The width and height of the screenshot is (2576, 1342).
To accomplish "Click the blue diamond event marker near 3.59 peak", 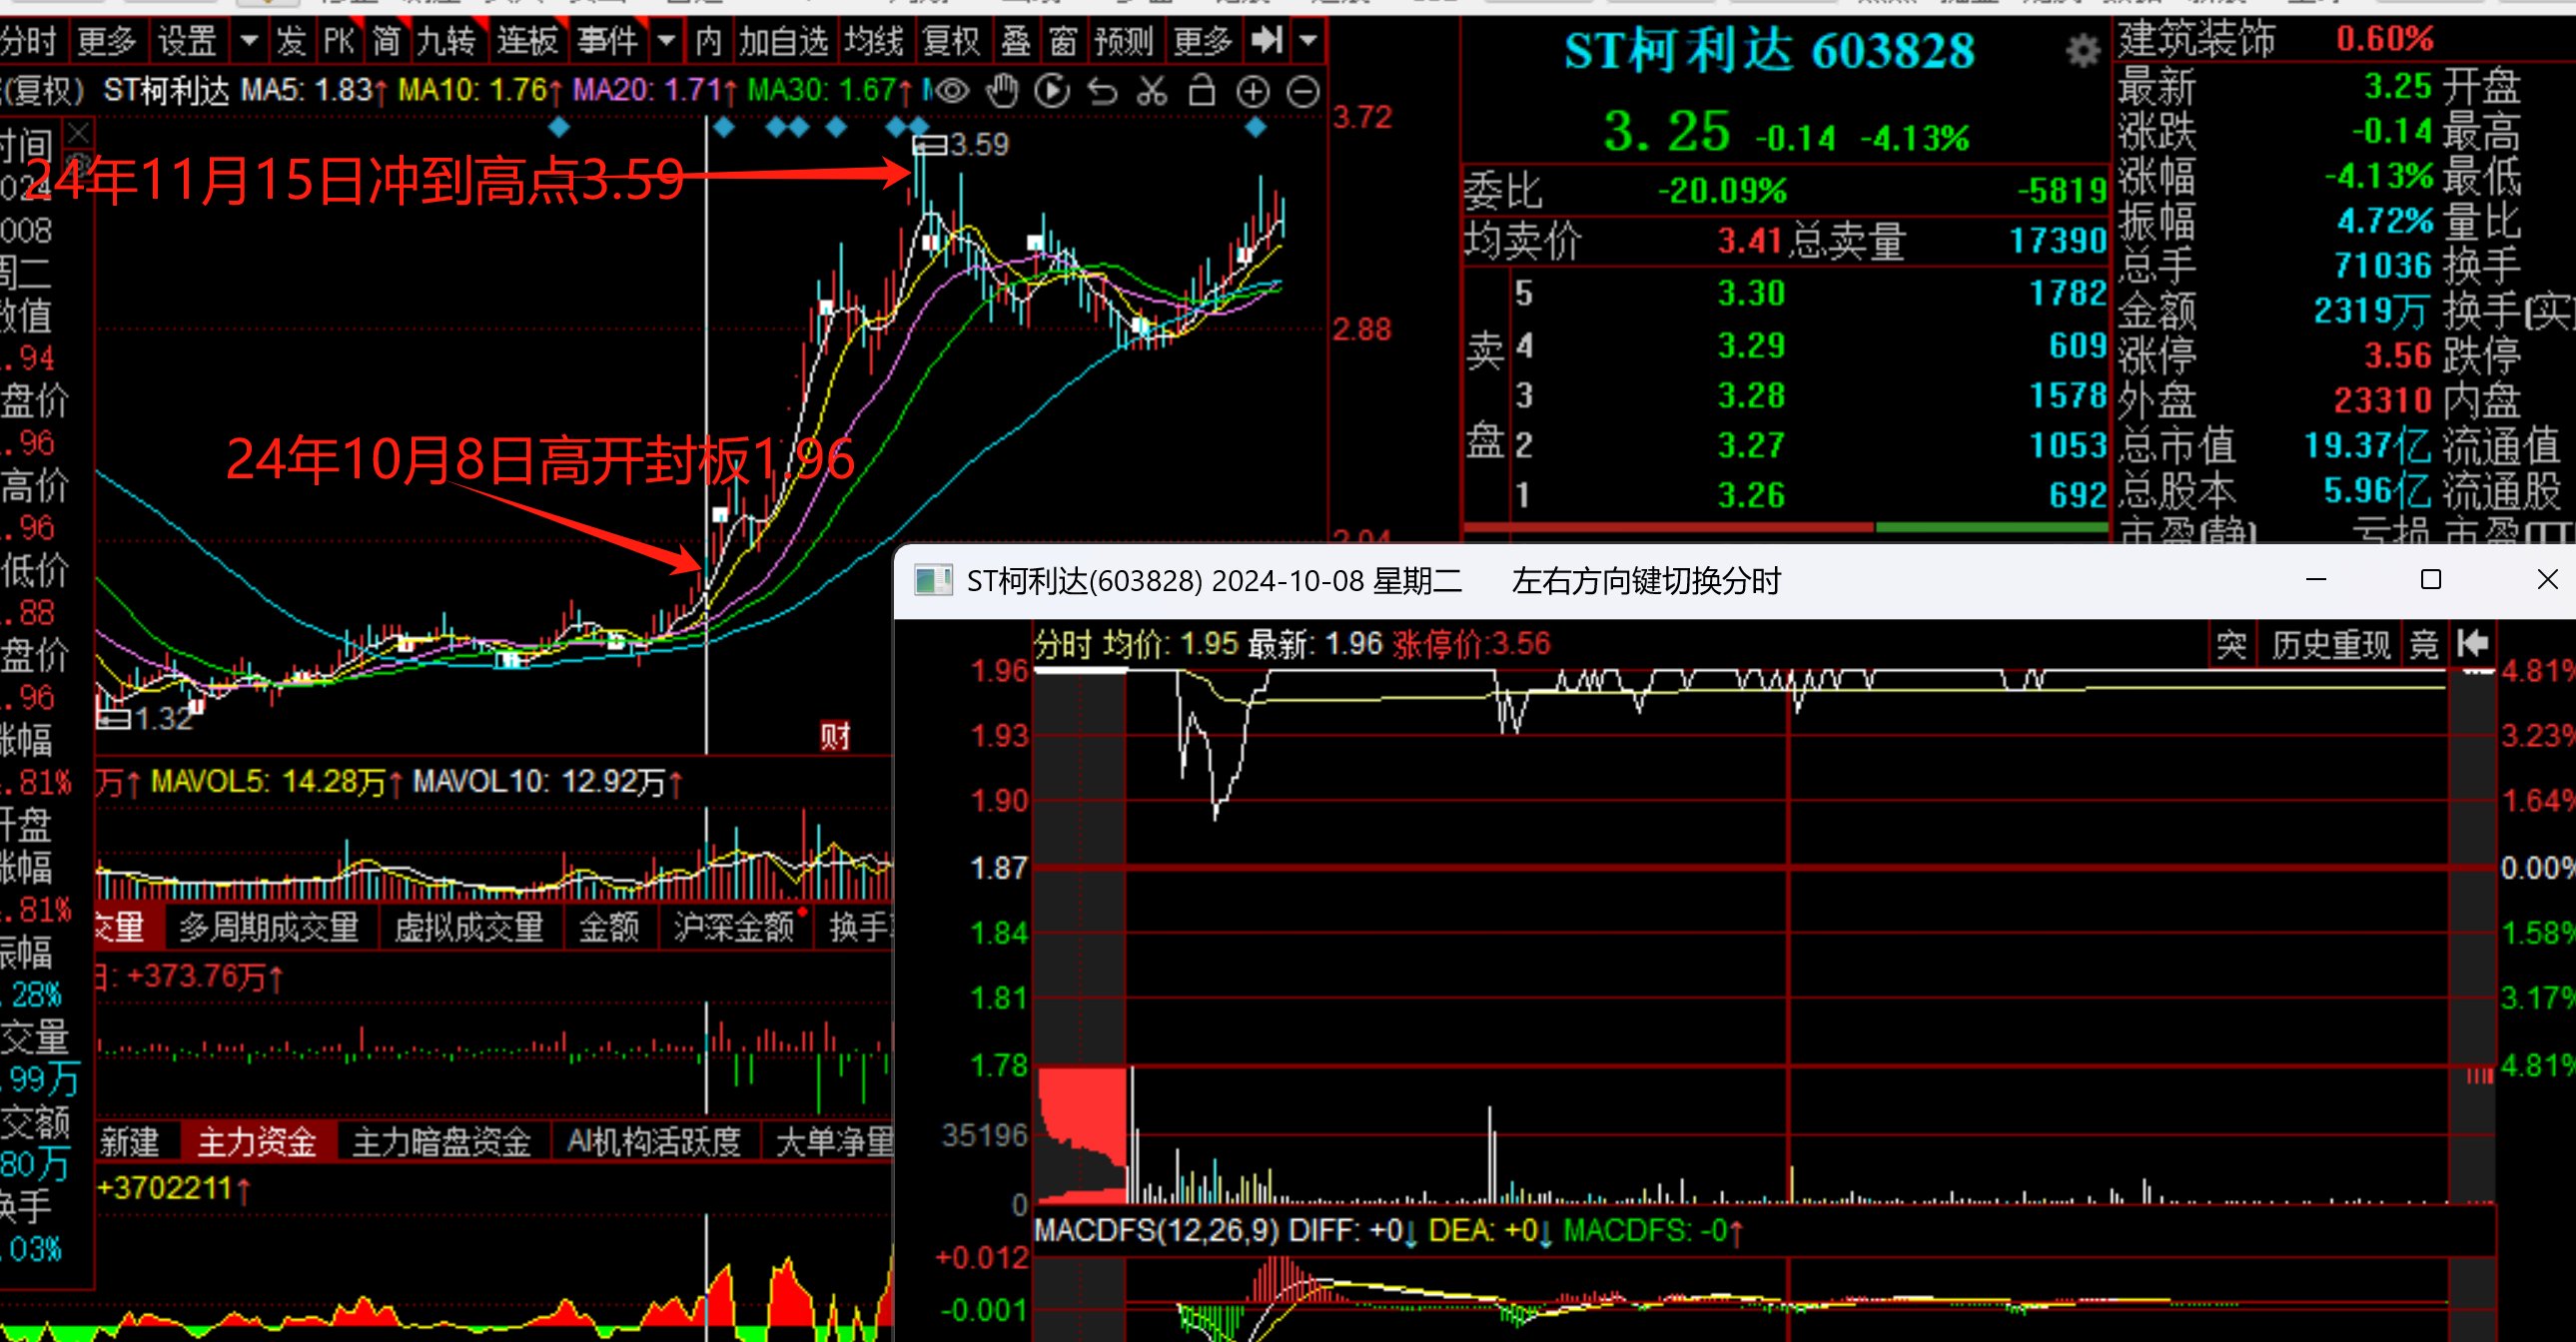I will click(x=918, y=126).
